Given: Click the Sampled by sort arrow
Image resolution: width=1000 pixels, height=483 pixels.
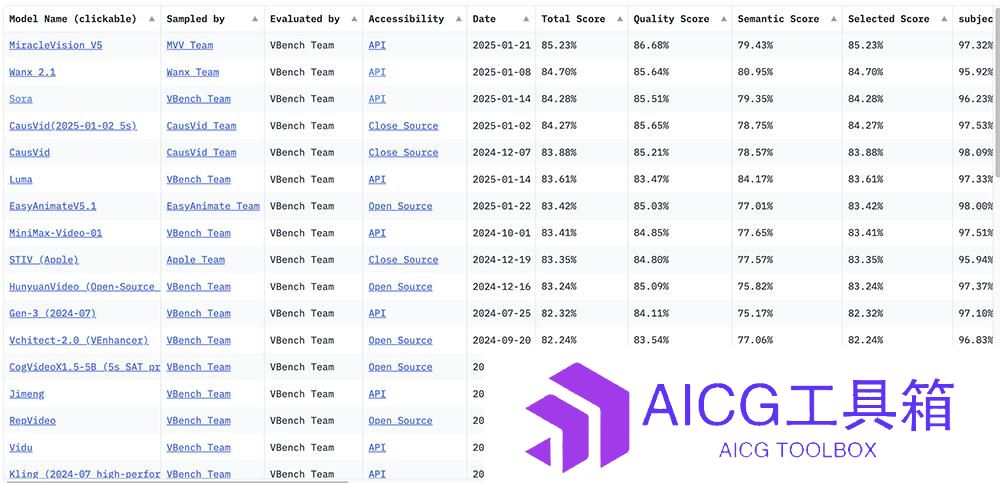Looking at the screenshot, I should point(255,19).
